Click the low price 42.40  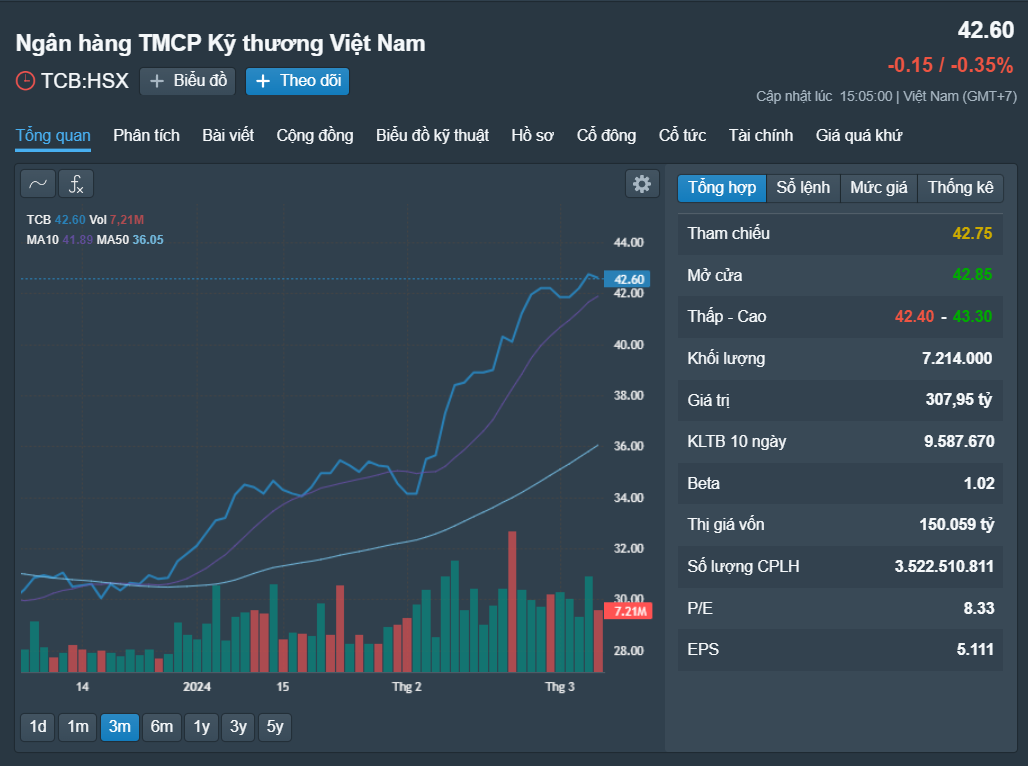914,317
